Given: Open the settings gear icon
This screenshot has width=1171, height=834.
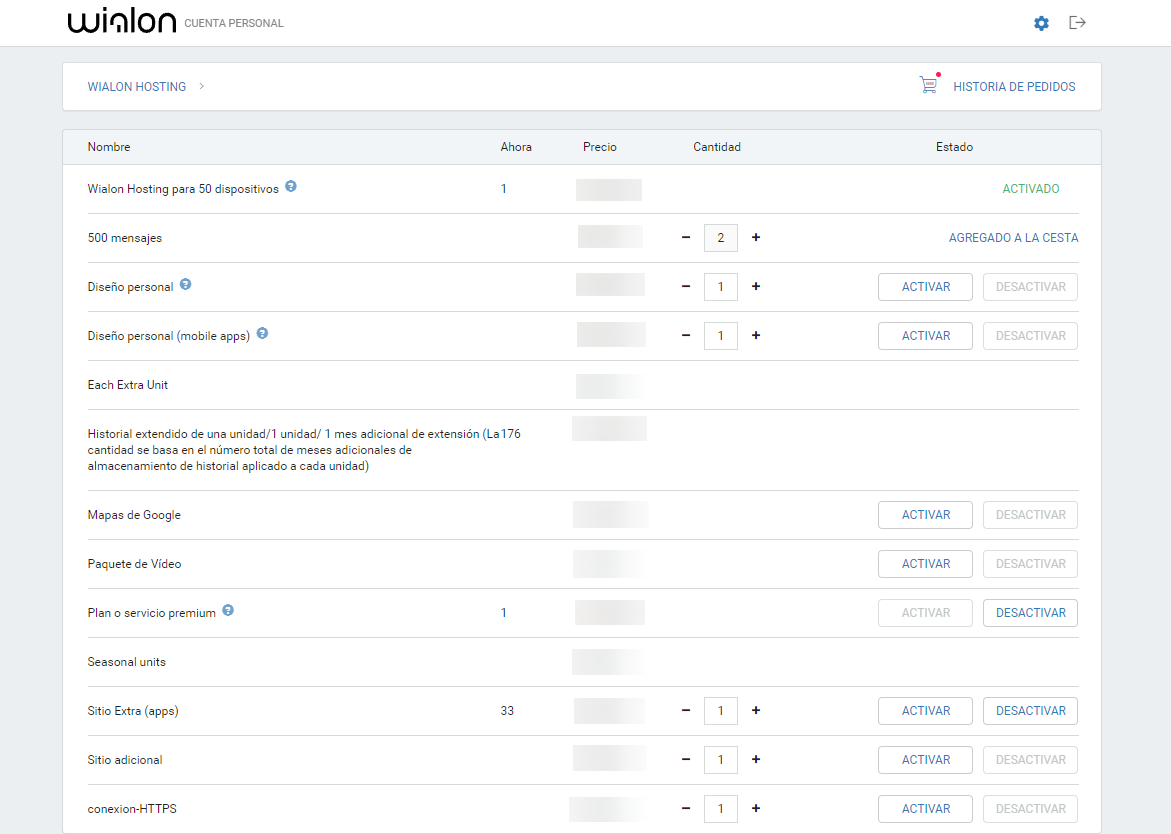Looking at the screenshot, I should point(1041,23).
